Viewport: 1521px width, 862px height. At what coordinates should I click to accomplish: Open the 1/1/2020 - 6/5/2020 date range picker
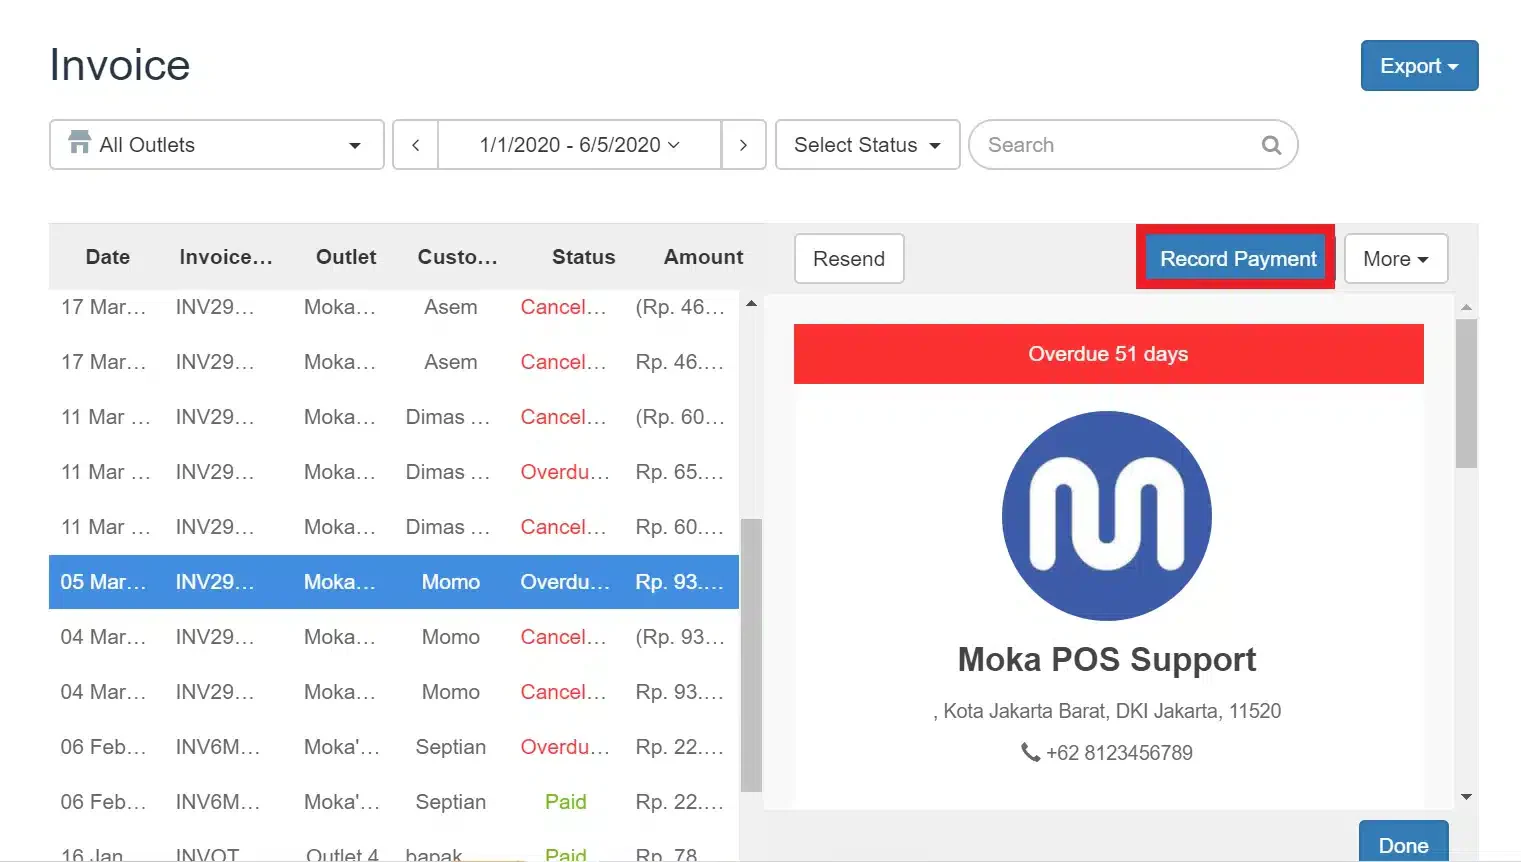pyautogui.click(x=580, y=145)
